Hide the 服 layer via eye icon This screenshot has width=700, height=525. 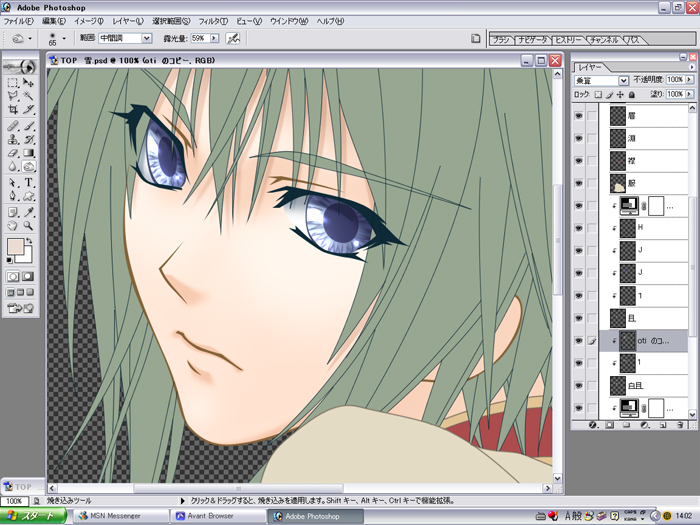(x=579, y=183)
